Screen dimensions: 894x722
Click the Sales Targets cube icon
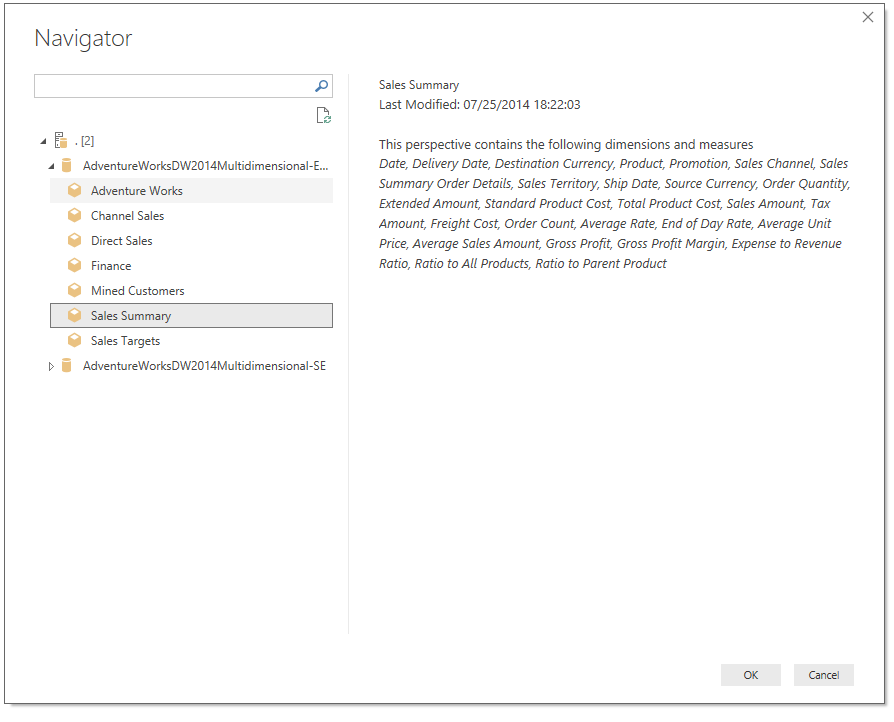74,340
